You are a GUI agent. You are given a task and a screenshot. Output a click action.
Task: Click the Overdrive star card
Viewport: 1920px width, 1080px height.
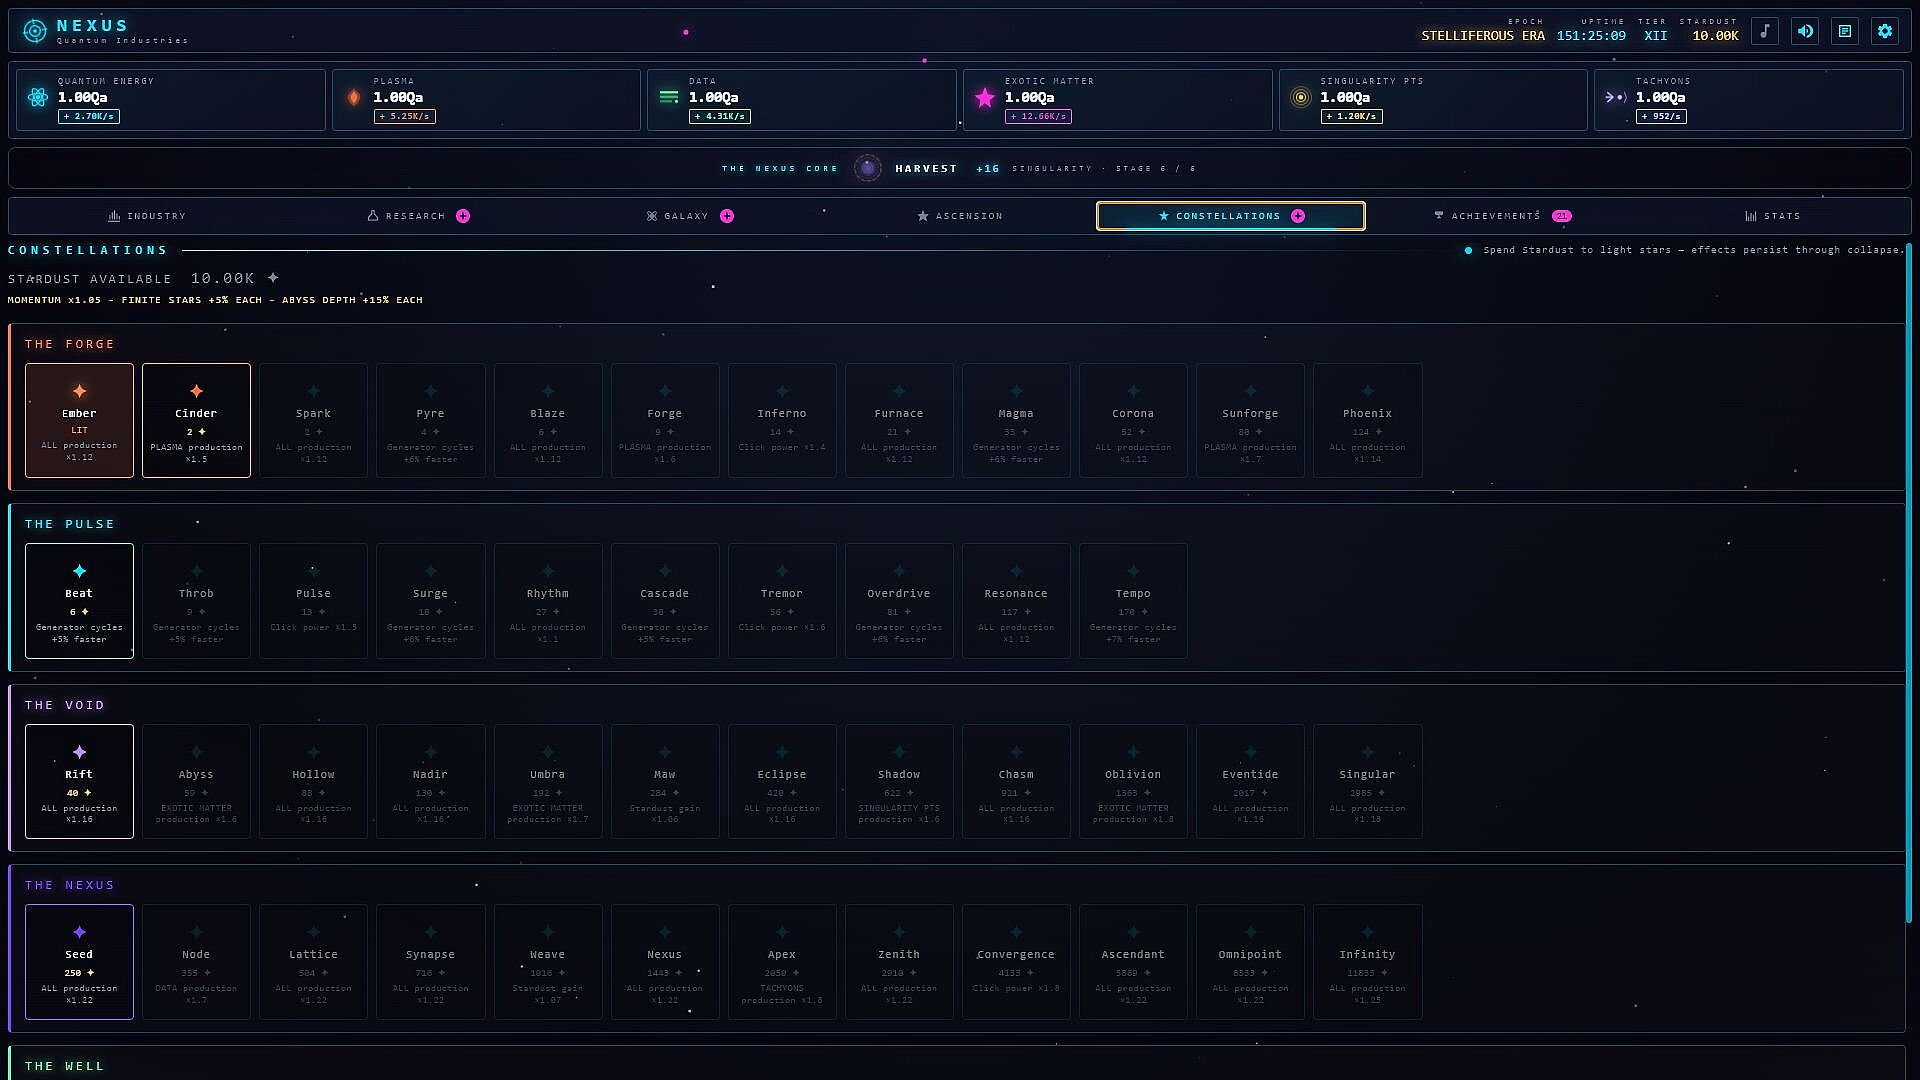[898, 601]
